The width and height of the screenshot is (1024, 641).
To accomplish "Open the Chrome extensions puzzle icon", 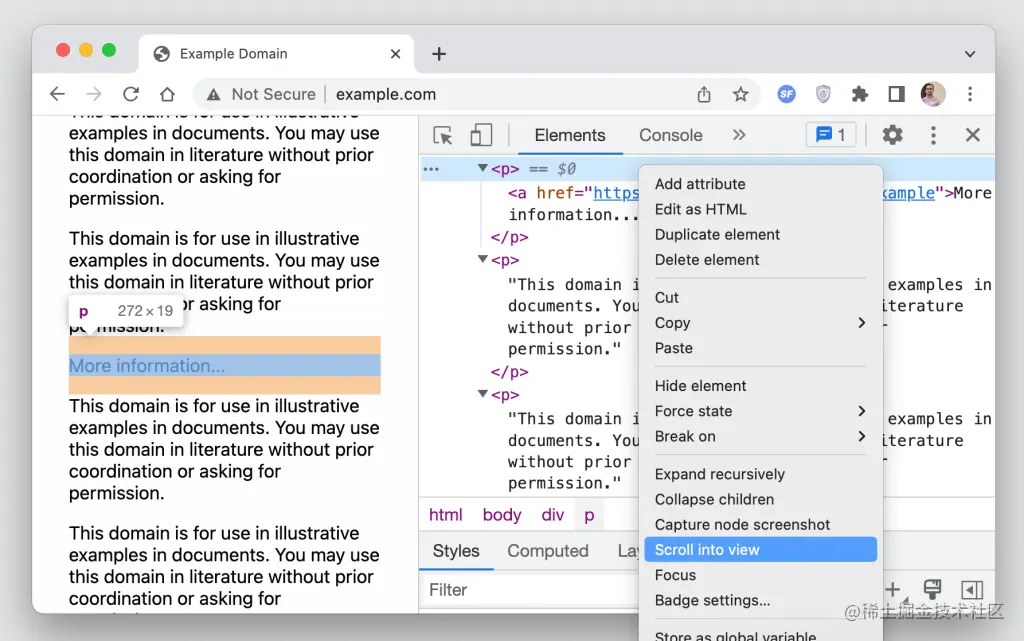I will point(859,94).
